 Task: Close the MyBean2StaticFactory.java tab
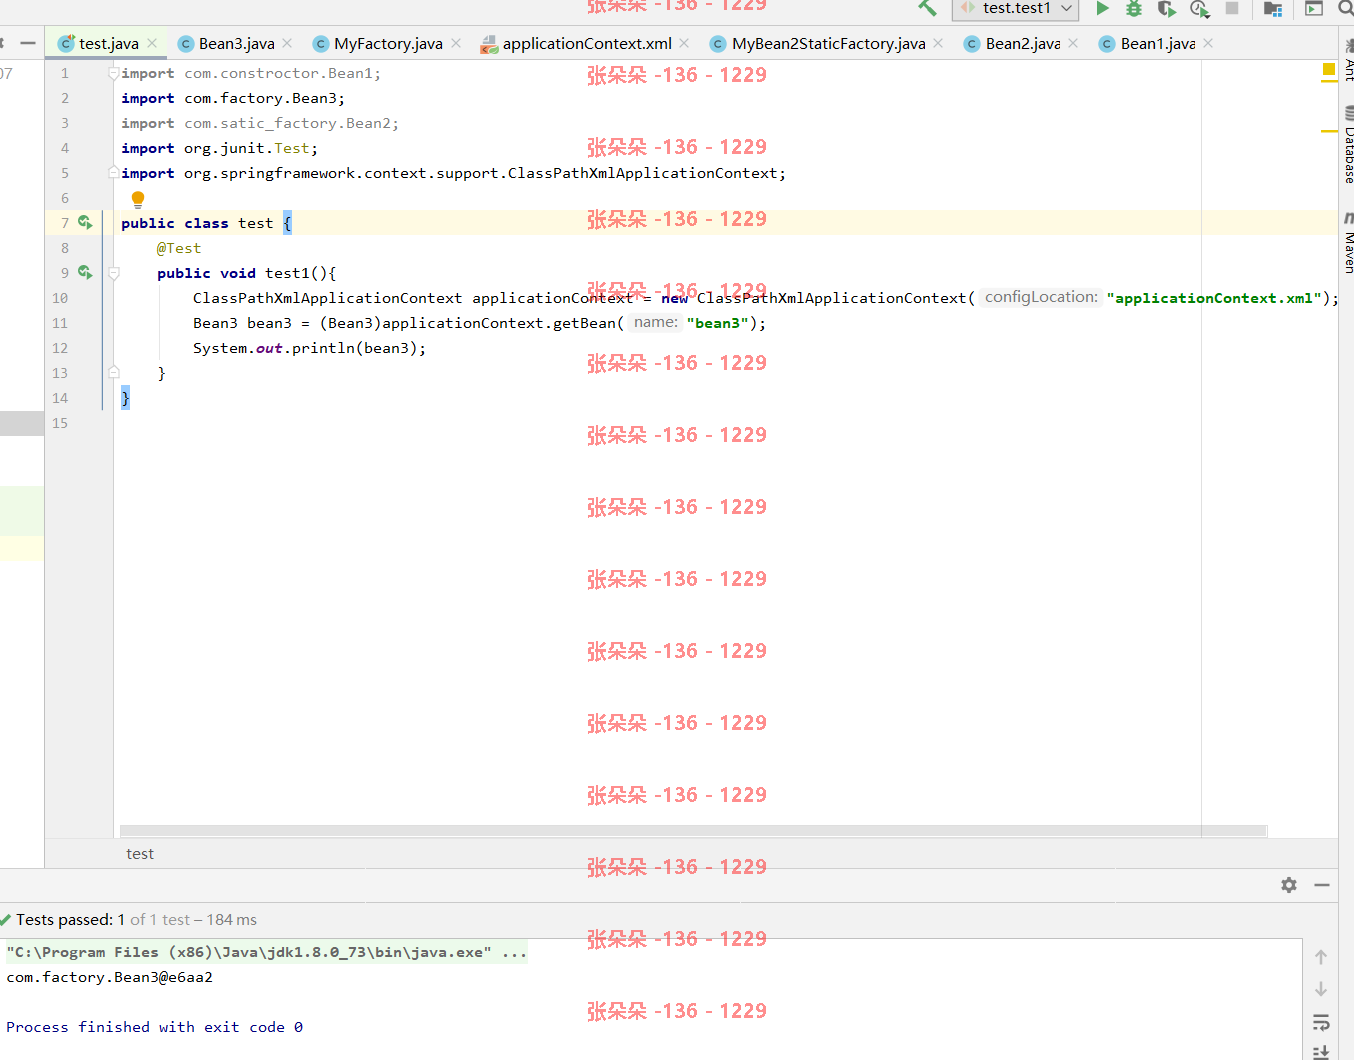point(938,43)
